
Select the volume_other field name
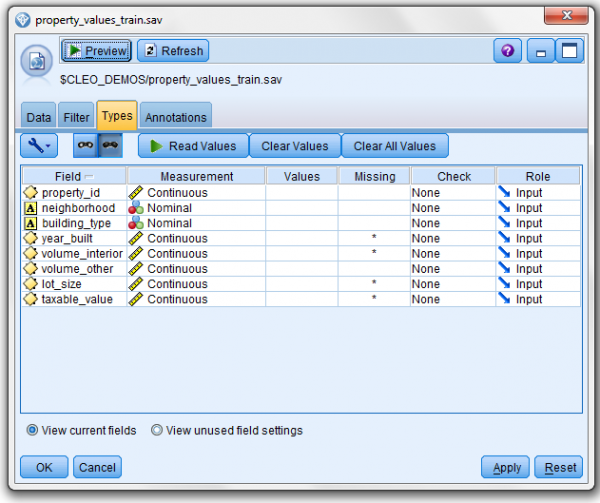click(77, 269)
